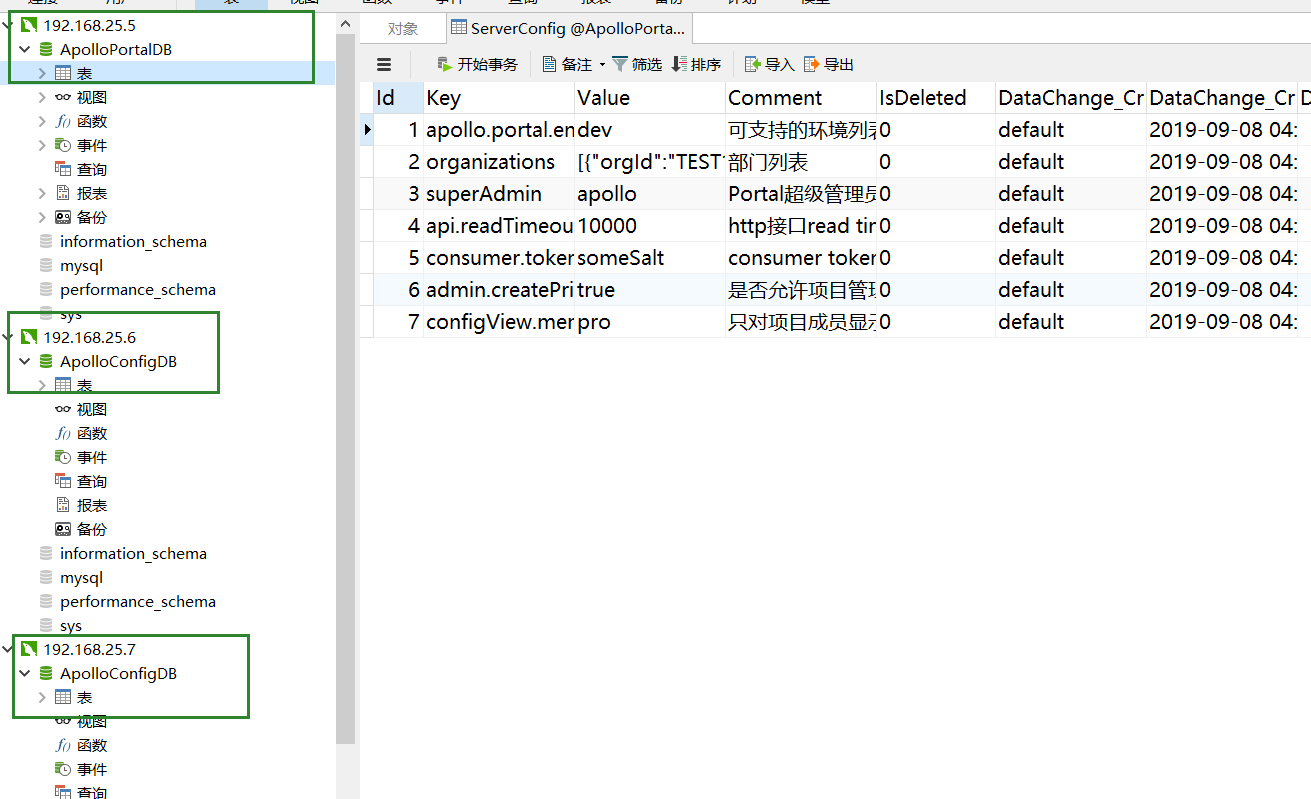Collapse the 192.168.25.5 connection node
The image size is (1311, 799).
coord(9,25)
